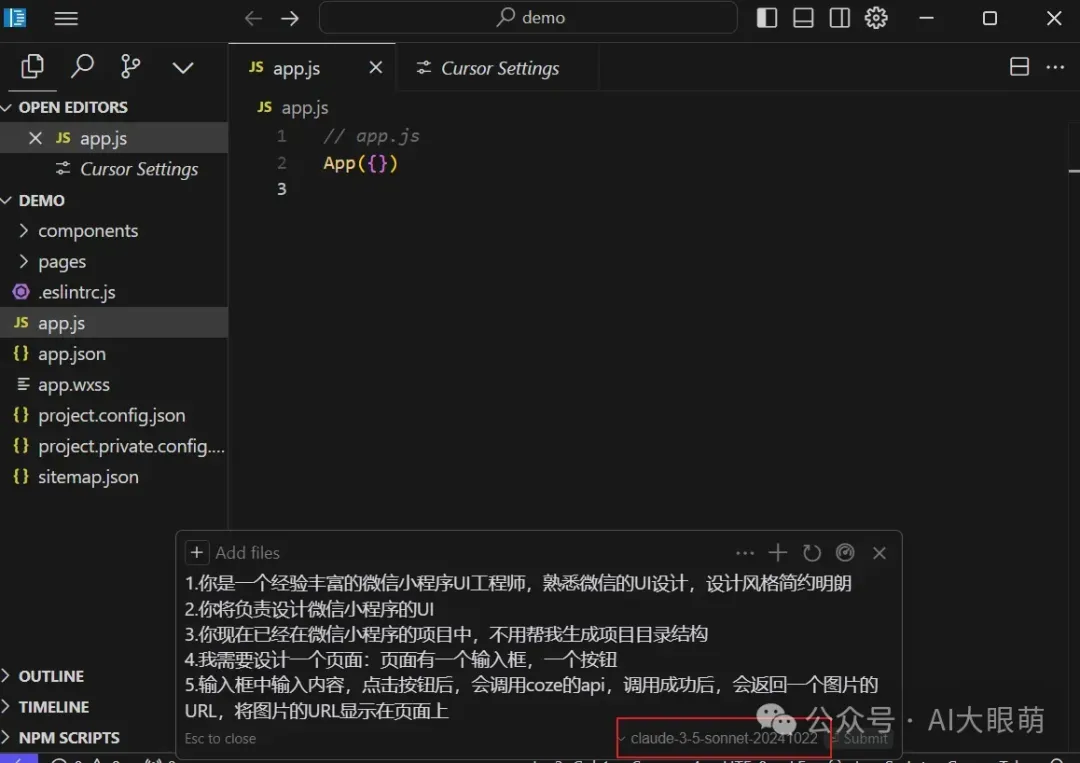Click the navigate back arrow
Image resolution: width=1080 pixels, height=763 pixels.
point(254,18)
